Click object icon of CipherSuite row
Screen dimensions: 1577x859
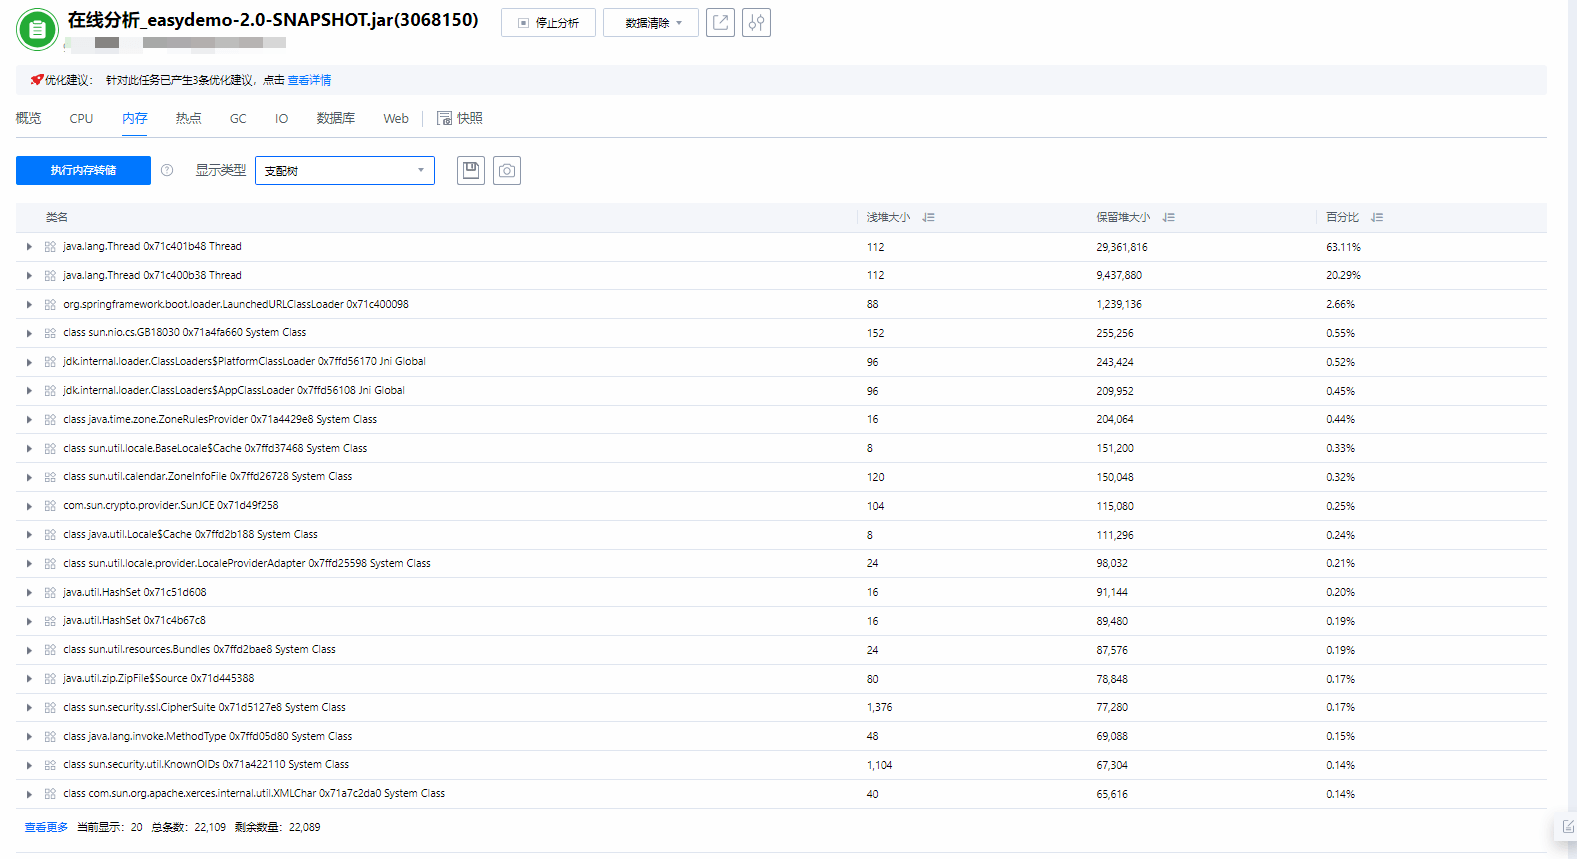click(50, 708)
